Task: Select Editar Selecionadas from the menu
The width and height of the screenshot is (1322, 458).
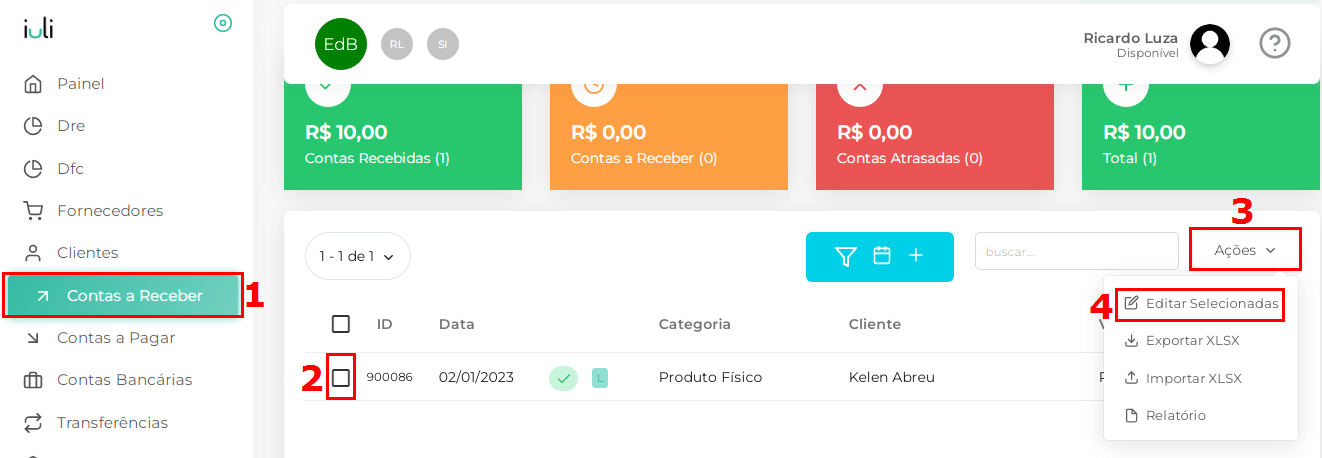Action: point(1201,303)
